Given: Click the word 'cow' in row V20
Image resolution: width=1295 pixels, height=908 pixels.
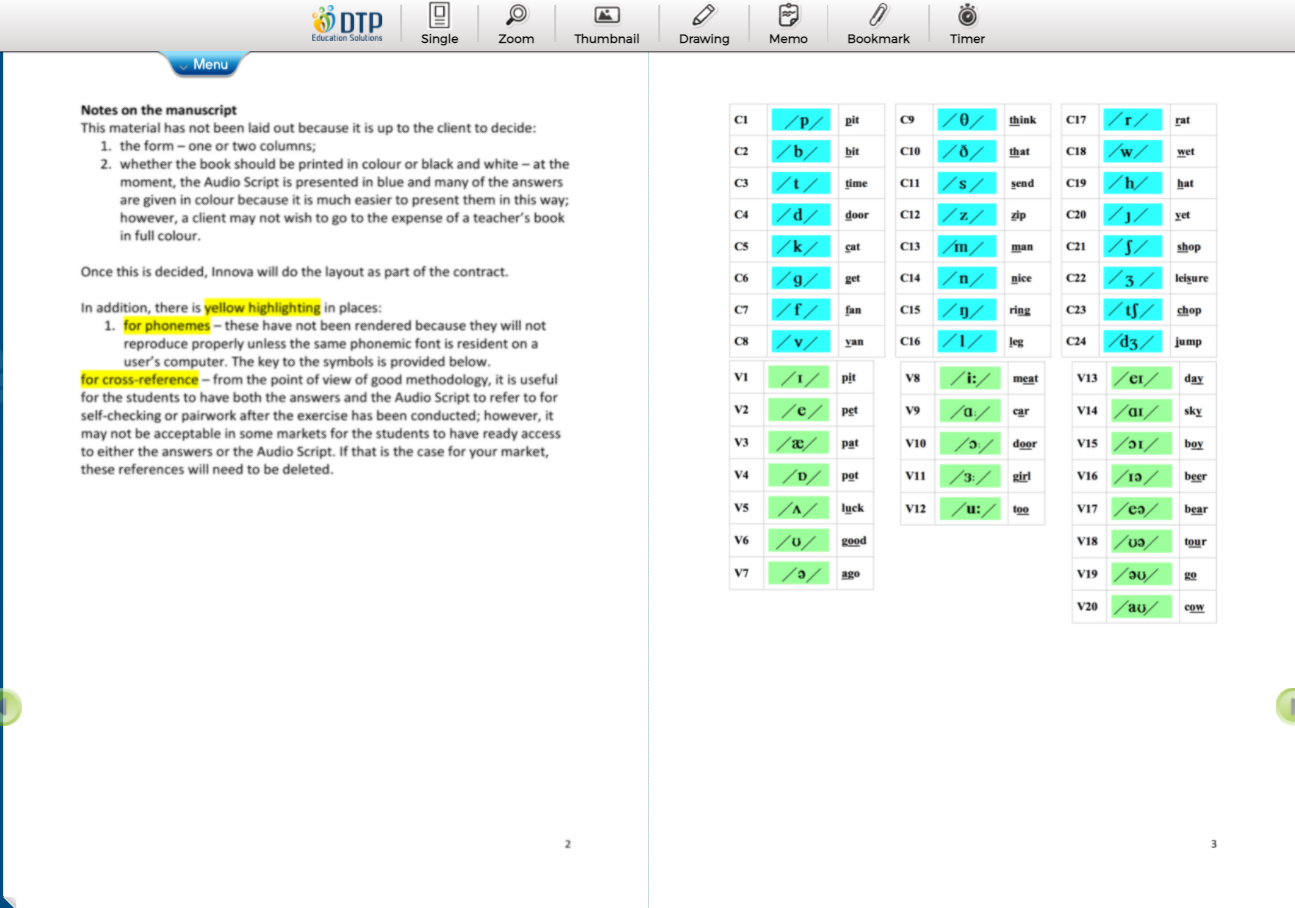Looking at the screenshot, I should 1194,607.
